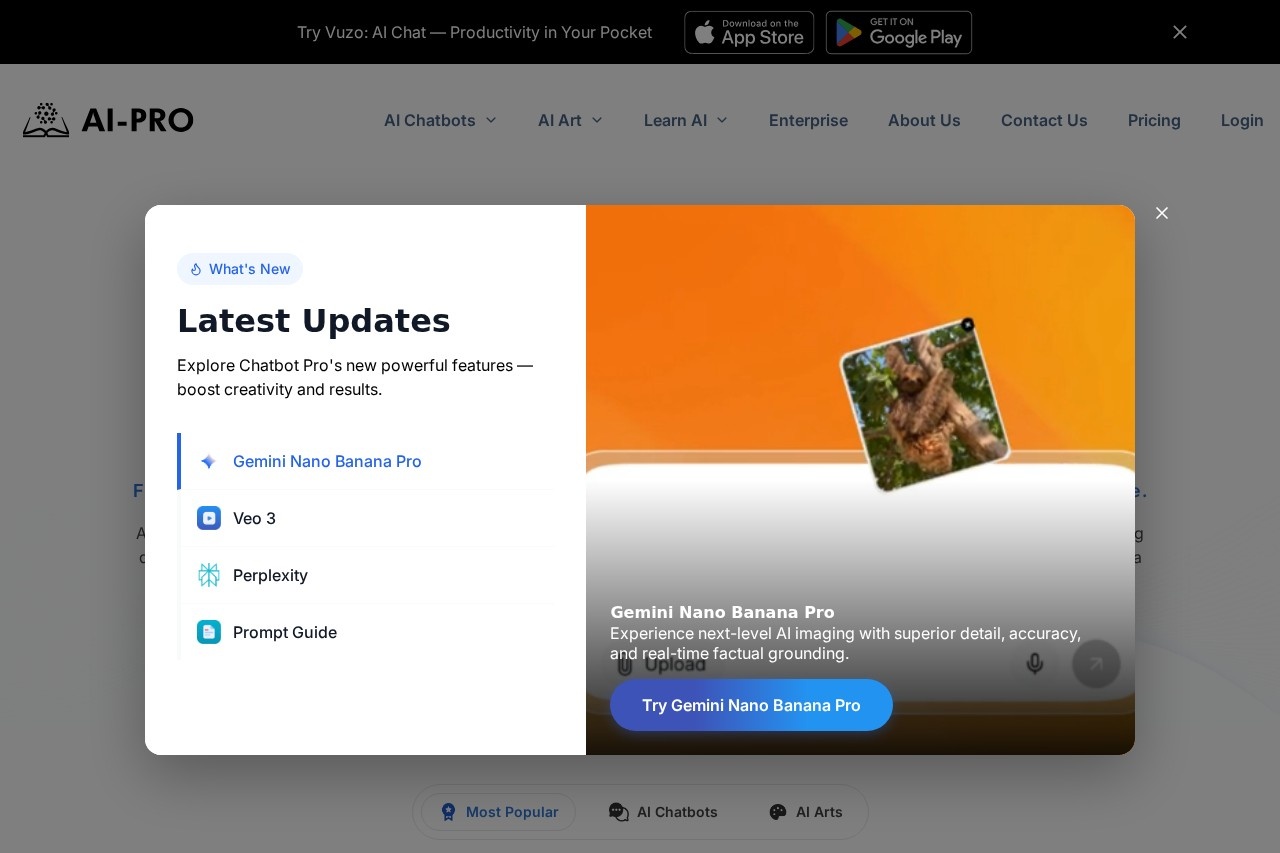The height and width of the screenshot is (853, 1280).
Task: Click the AI-PRO logo
Action: click(108, 120)
